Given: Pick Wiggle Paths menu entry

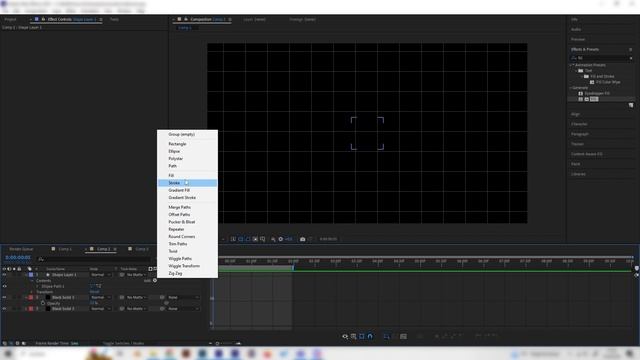Looking at the screenshot, I should (187, 259).
